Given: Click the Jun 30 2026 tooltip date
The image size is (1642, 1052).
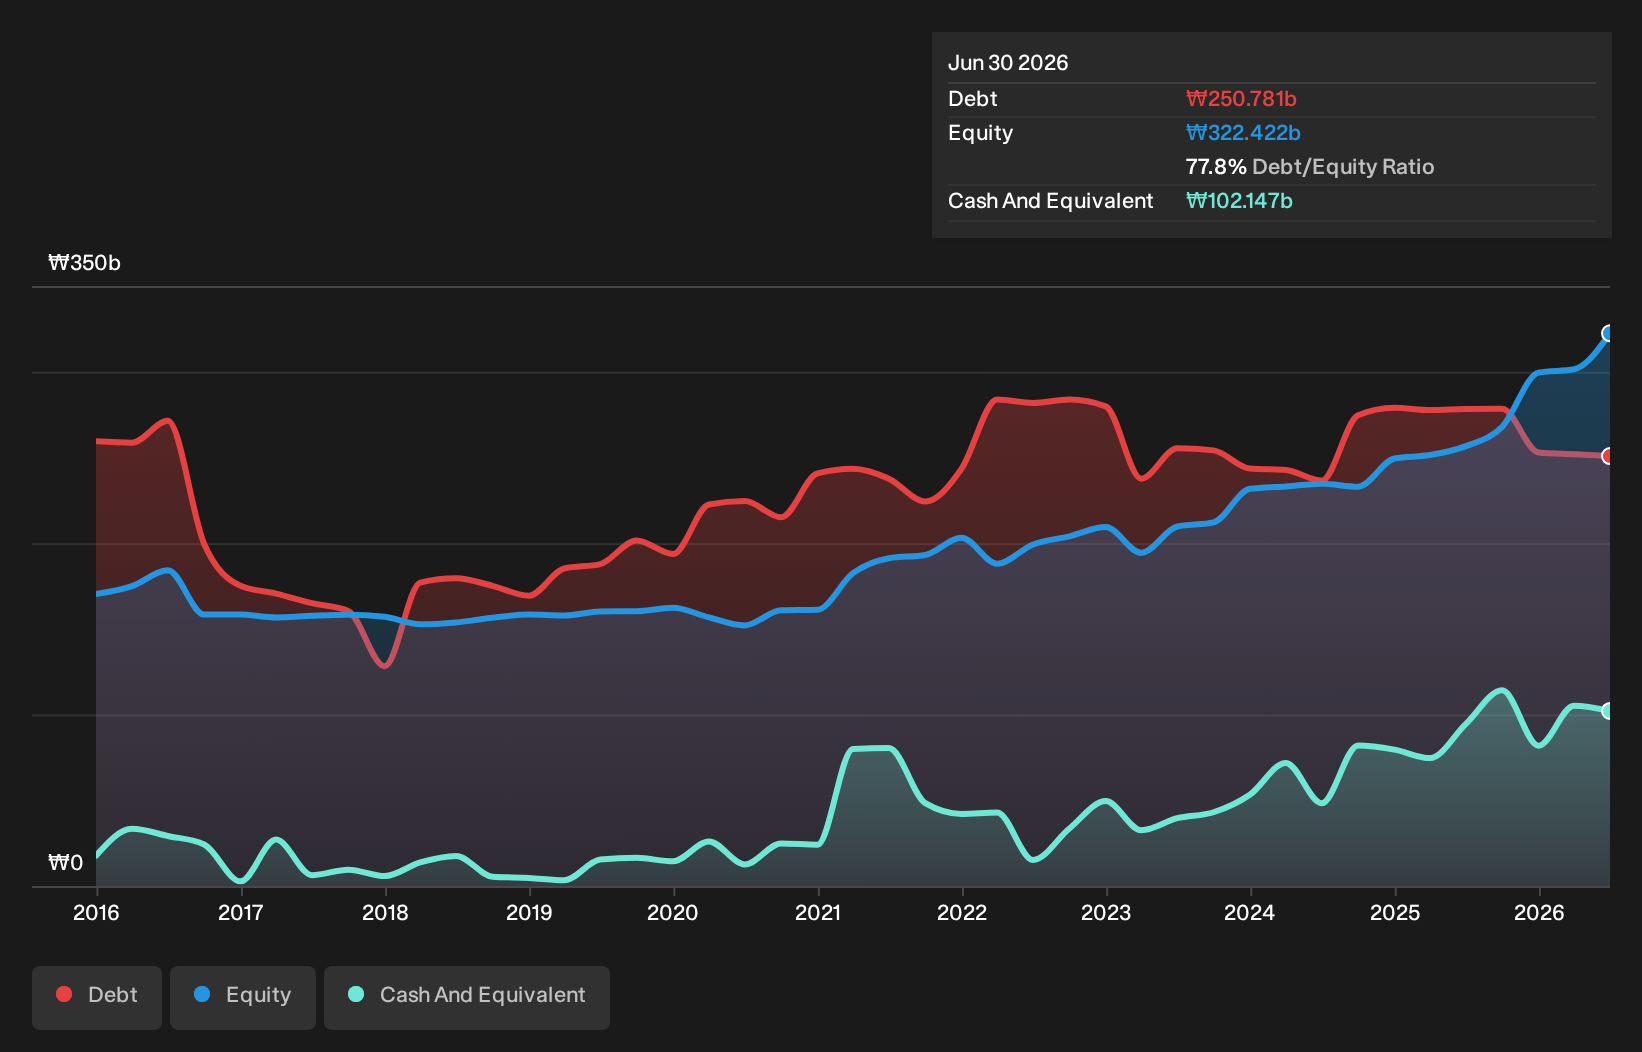Looking at the screenshot, I should (1008, 63).
